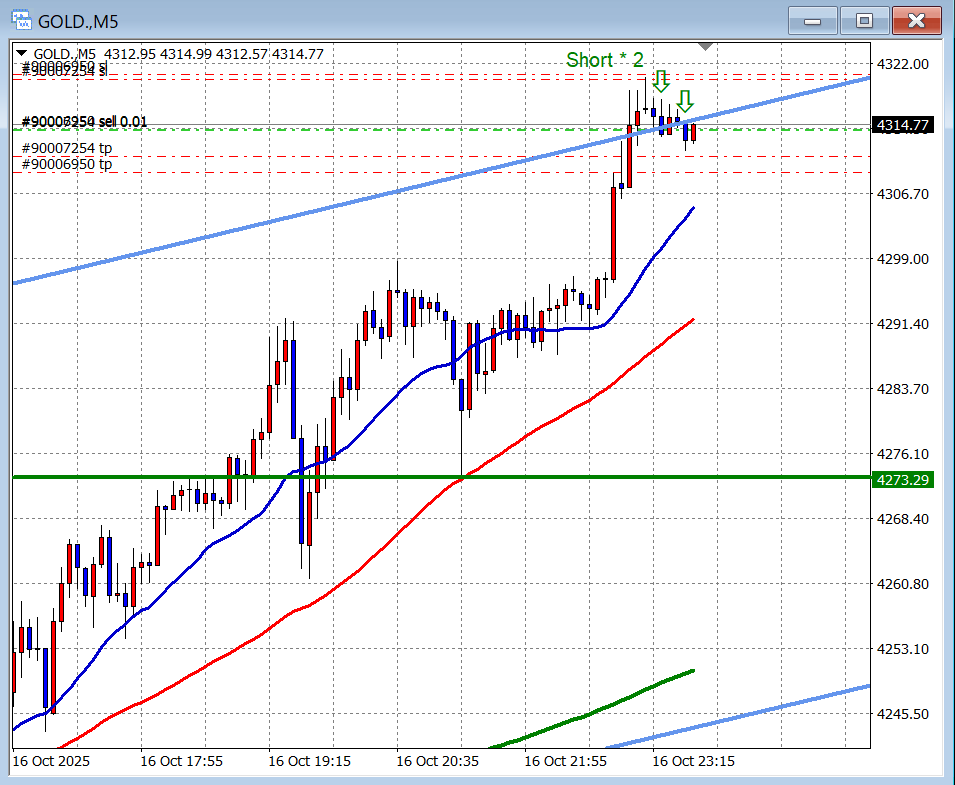Click the second green down arrow marker
The height and width of the screenshot is (785, 955).
tap(684, 100)
